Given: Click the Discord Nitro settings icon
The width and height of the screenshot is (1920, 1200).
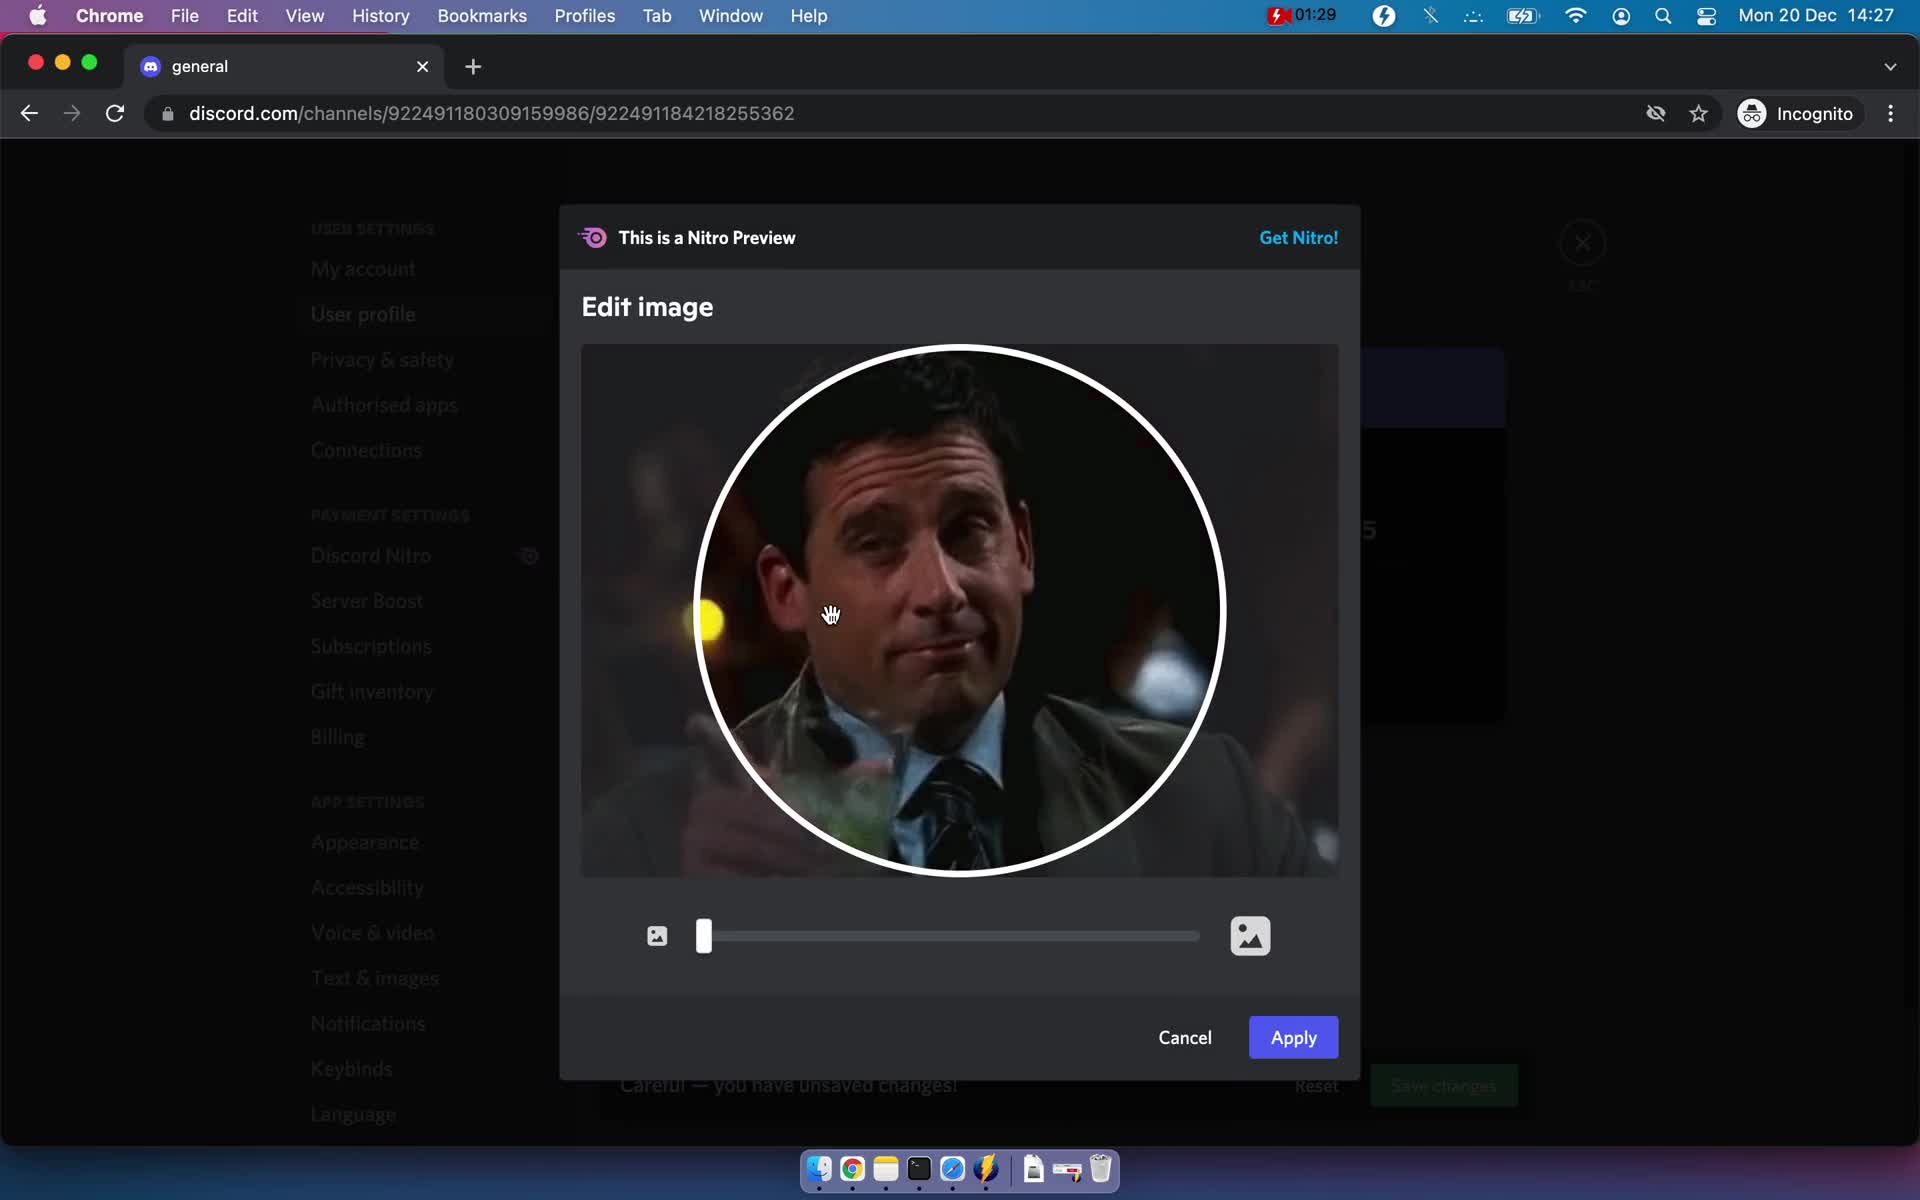Looking at the screenshot, I should pyautogui.click(x=531, y=554).
